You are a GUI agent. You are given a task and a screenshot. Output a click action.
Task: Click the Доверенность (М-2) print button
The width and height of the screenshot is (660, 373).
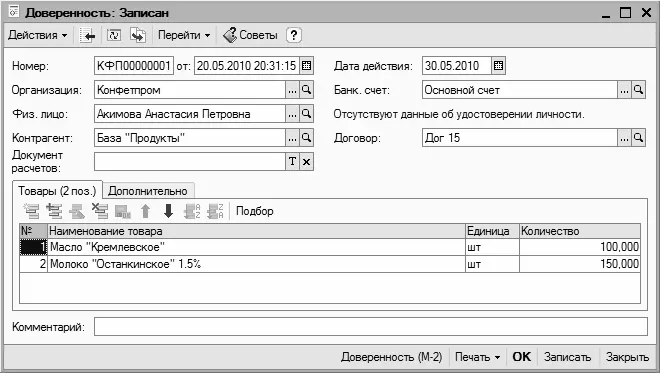click(391, 357)
